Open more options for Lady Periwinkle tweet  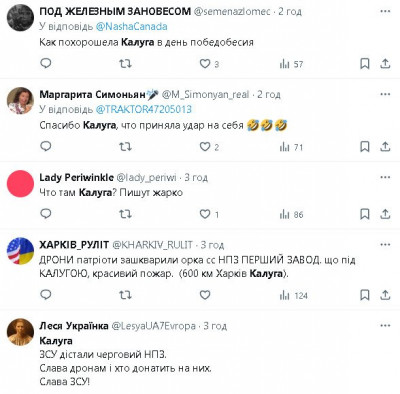coord(385,177)
